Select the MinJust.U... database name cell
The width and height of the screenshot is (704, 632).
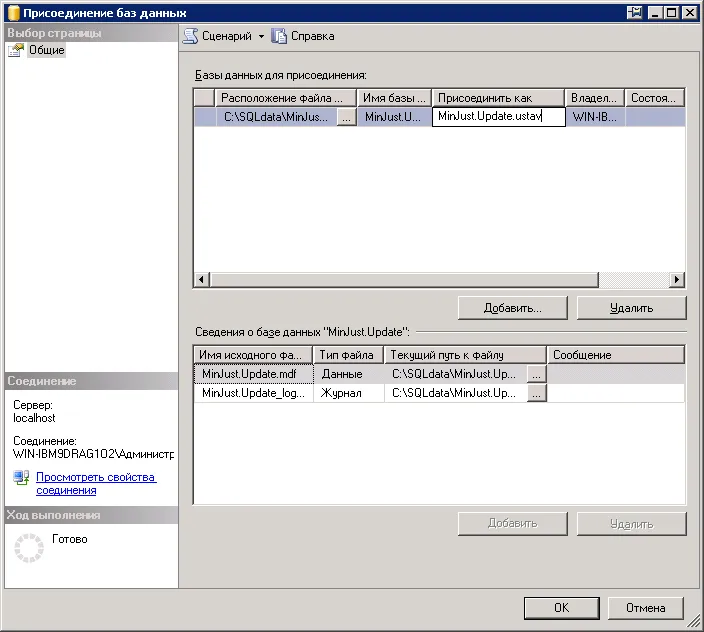(394, 117)
